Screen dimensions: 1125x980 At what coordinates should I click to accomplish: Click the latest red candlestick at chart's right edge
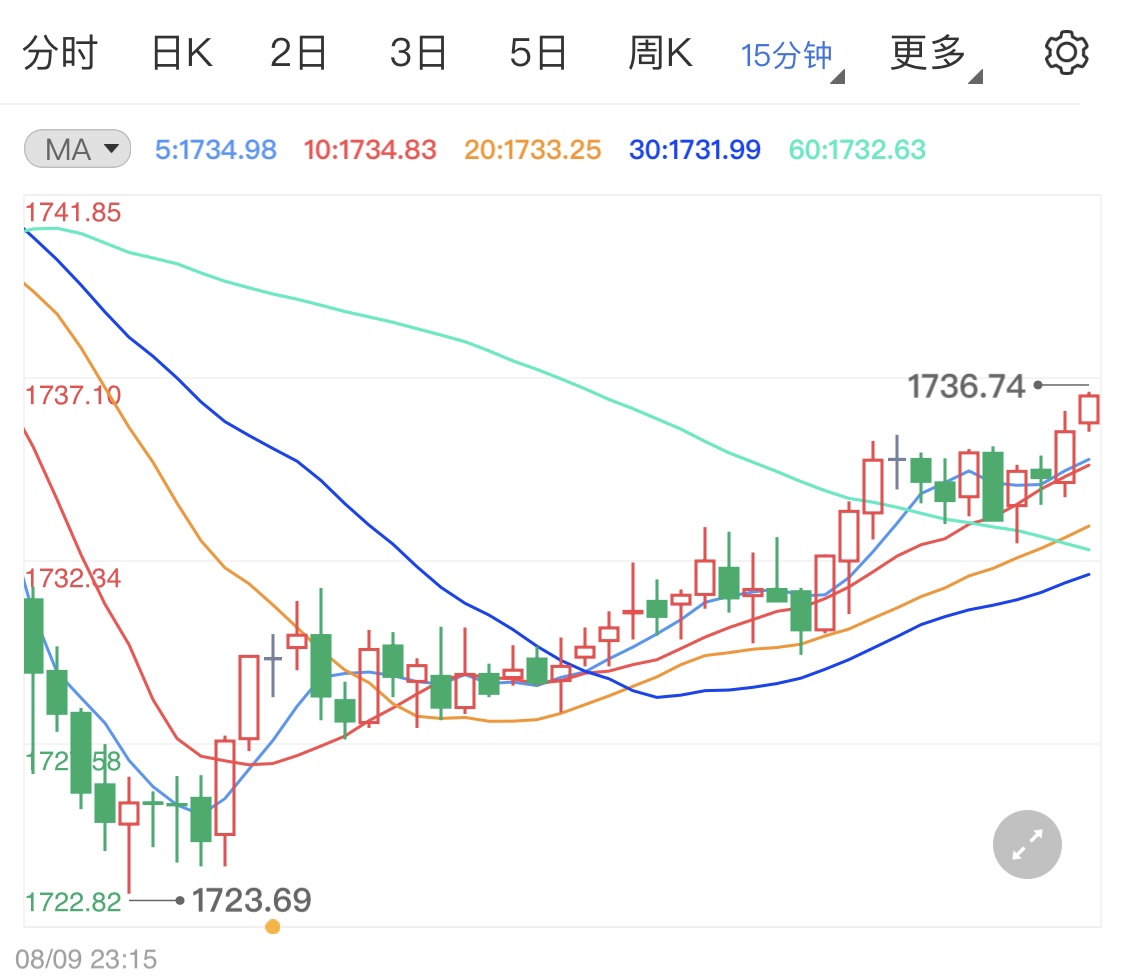click(x=1089, y=410)
